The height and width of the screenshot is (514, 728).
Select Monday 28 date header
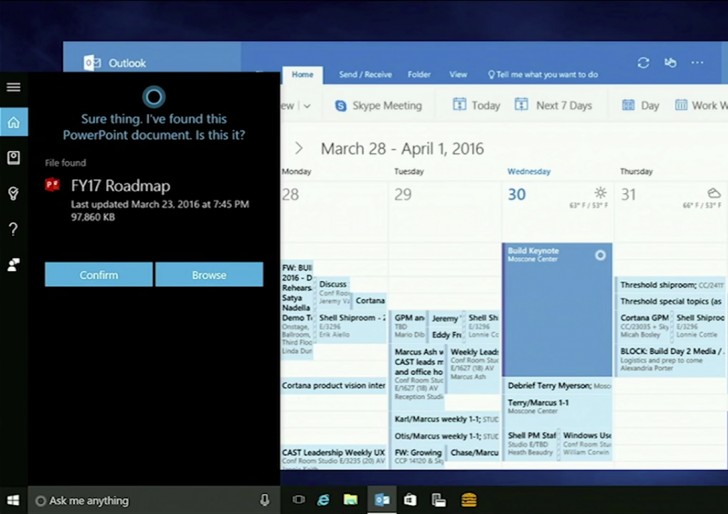point(291,194)
